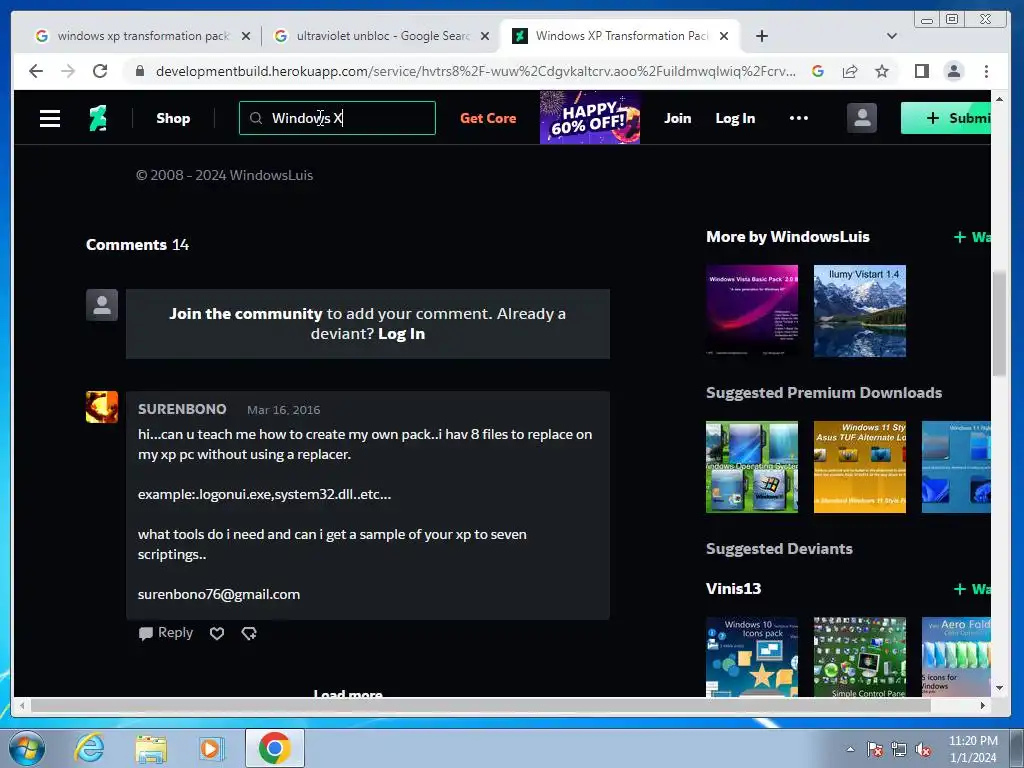Close the ultraviolet unbloc tab
This screenshot has height=768, width=1024.
click(x=485, y=36)
